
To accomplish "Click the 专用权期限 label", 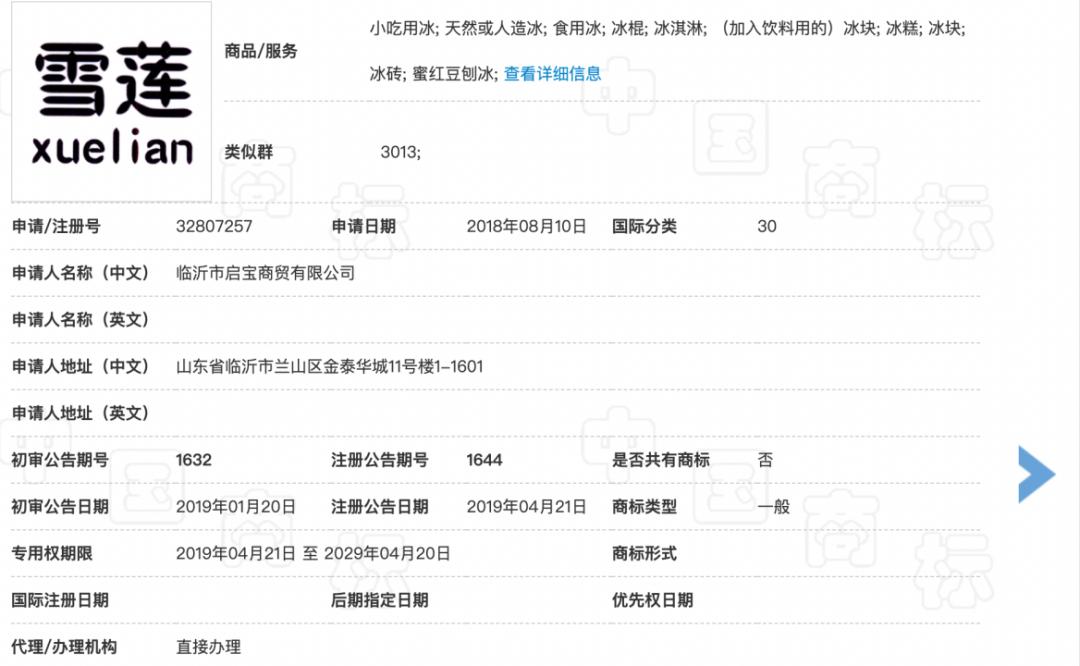I will [x=52, y=554].
